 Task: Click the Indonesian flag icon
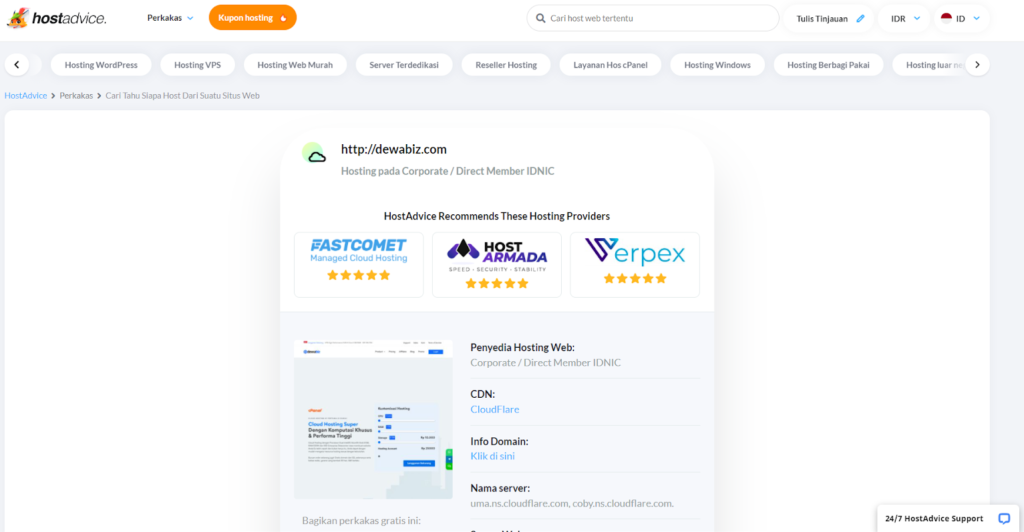point(945,18)
